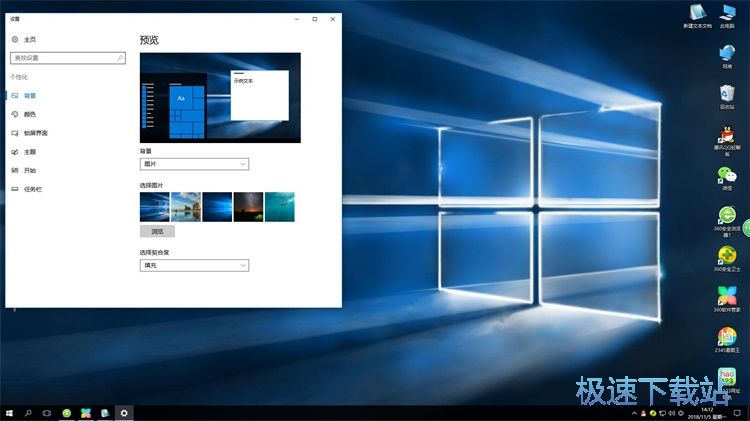Viewport: 750px width, 421px height.
Task: Select the dark blue Windows logo thumbnail
Action: click(217, 207)
